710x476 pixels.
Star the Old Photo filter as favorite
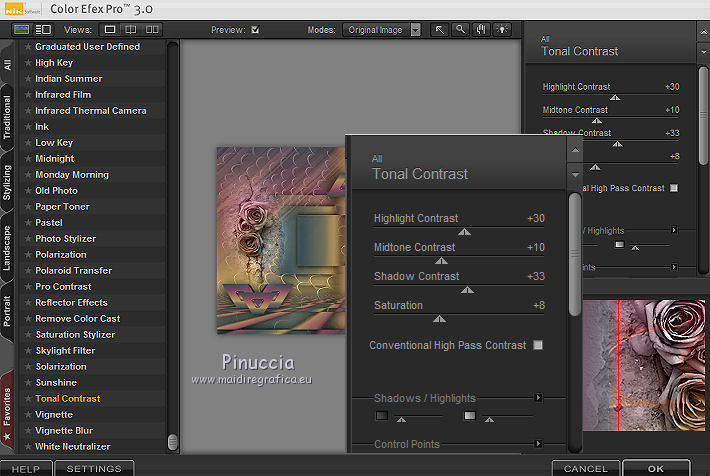click(x=28, y=191)
